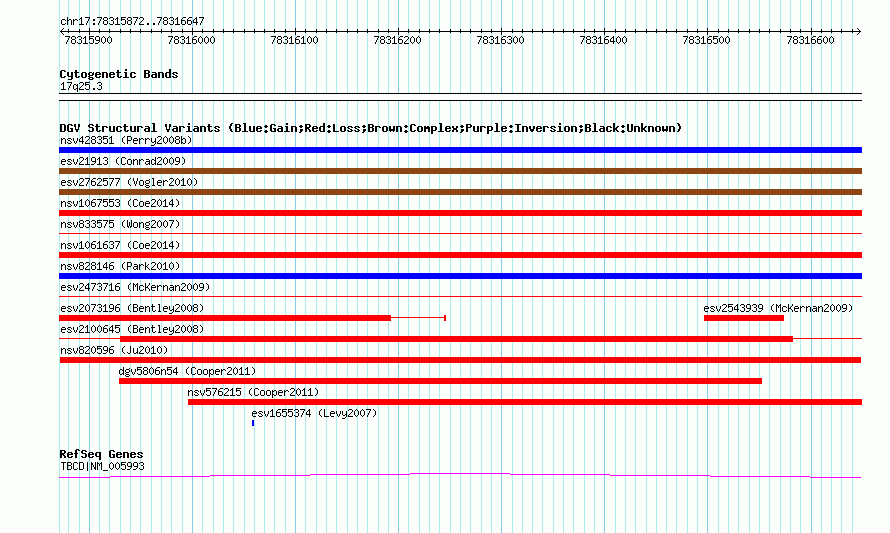Select the 17q25.3 band label
The height and width of the screenshot is (533, 890).
coord(81,86)
